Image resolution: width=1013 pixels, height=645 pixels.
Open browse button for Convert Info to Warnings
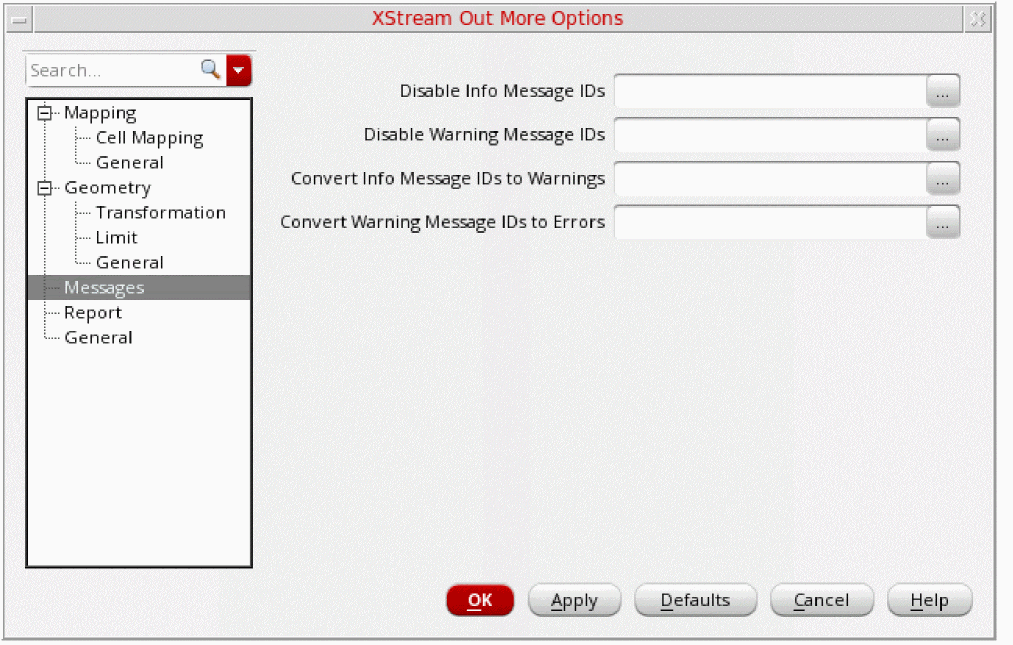coord(943,178)
